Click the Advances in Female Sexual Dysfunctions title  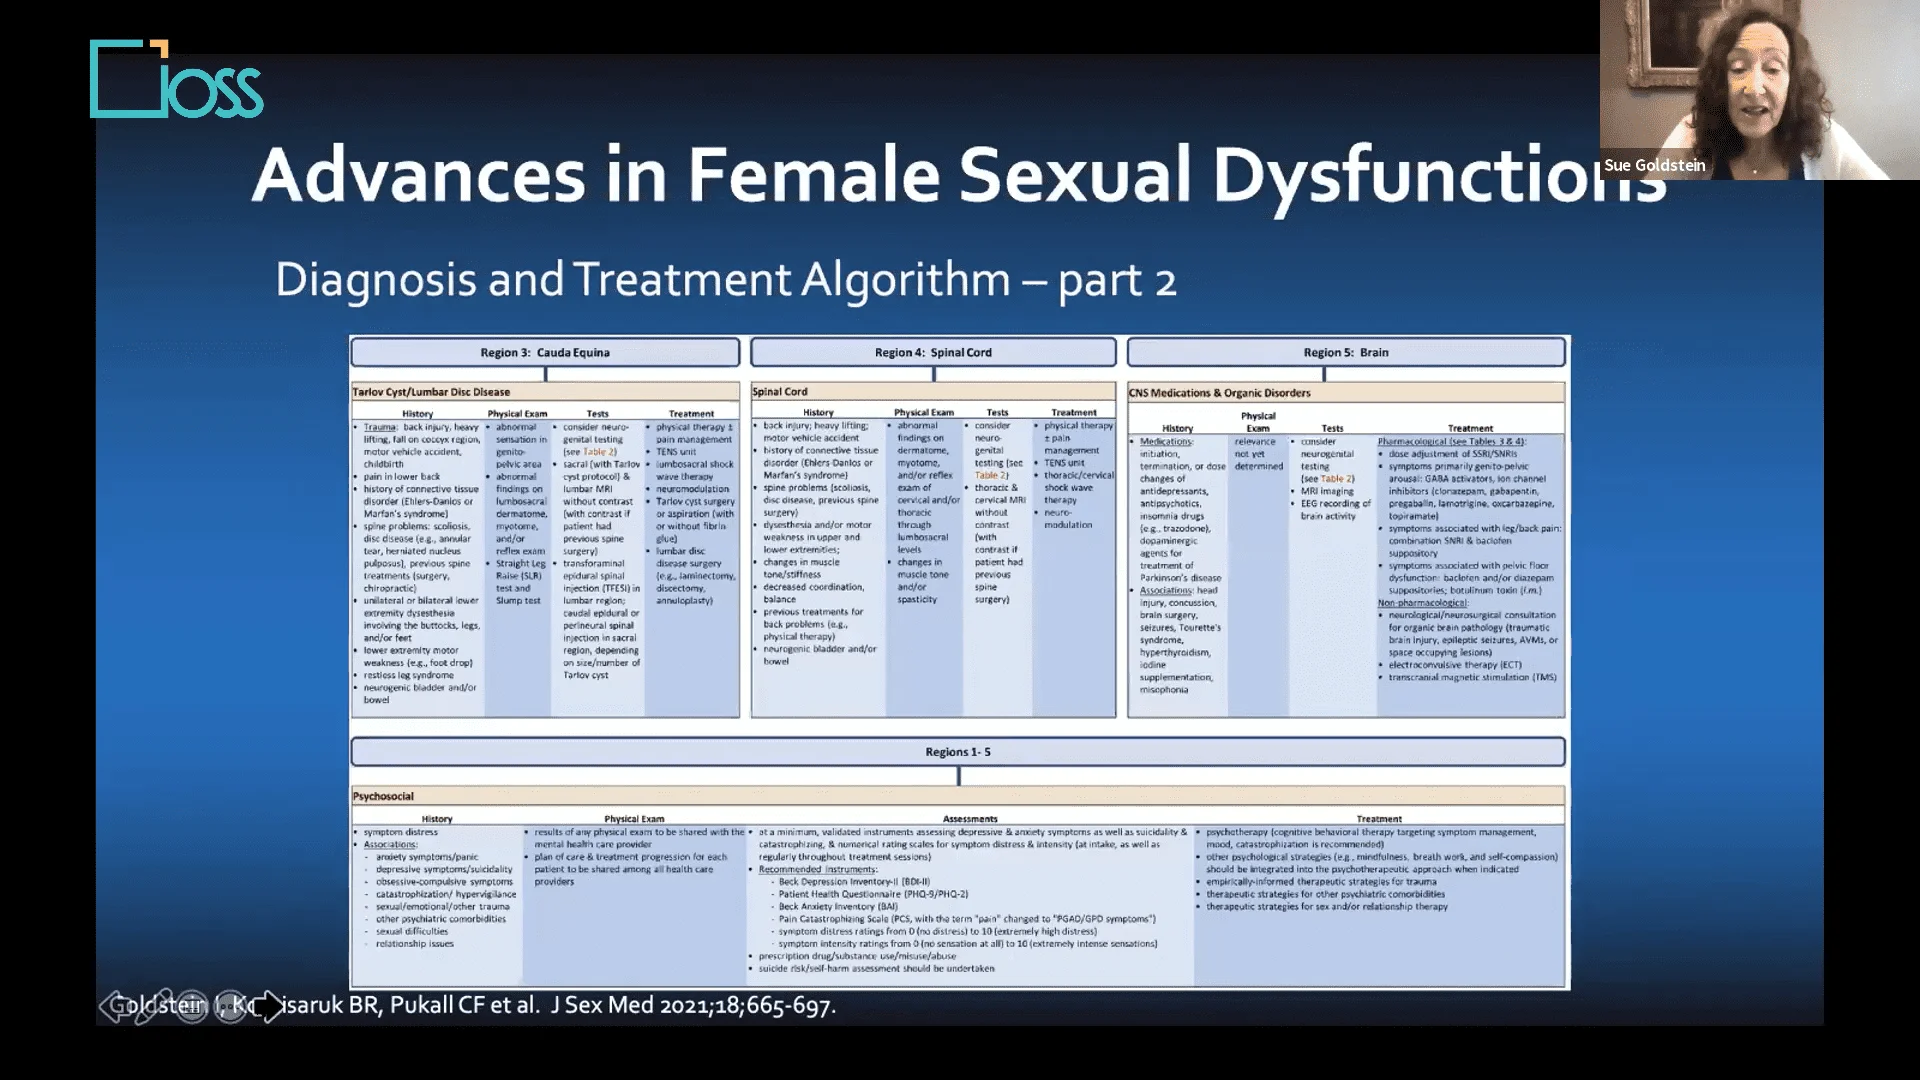click(958, 176)
